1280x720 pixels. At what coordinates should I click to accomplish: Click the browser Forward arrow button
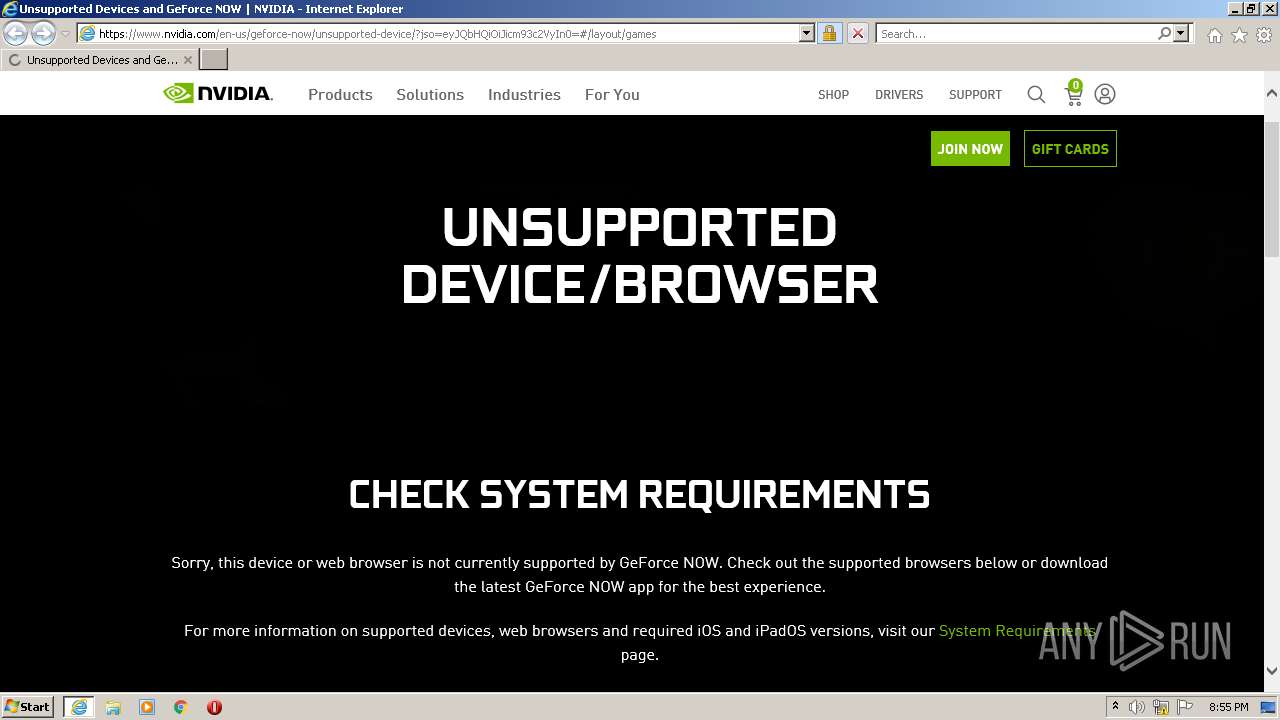43,33
